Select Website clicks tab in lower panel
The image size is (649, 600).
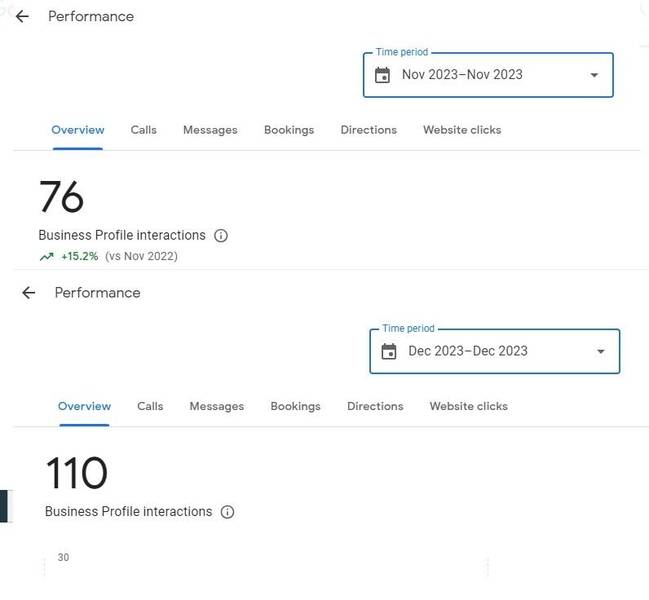coord(469,406)
